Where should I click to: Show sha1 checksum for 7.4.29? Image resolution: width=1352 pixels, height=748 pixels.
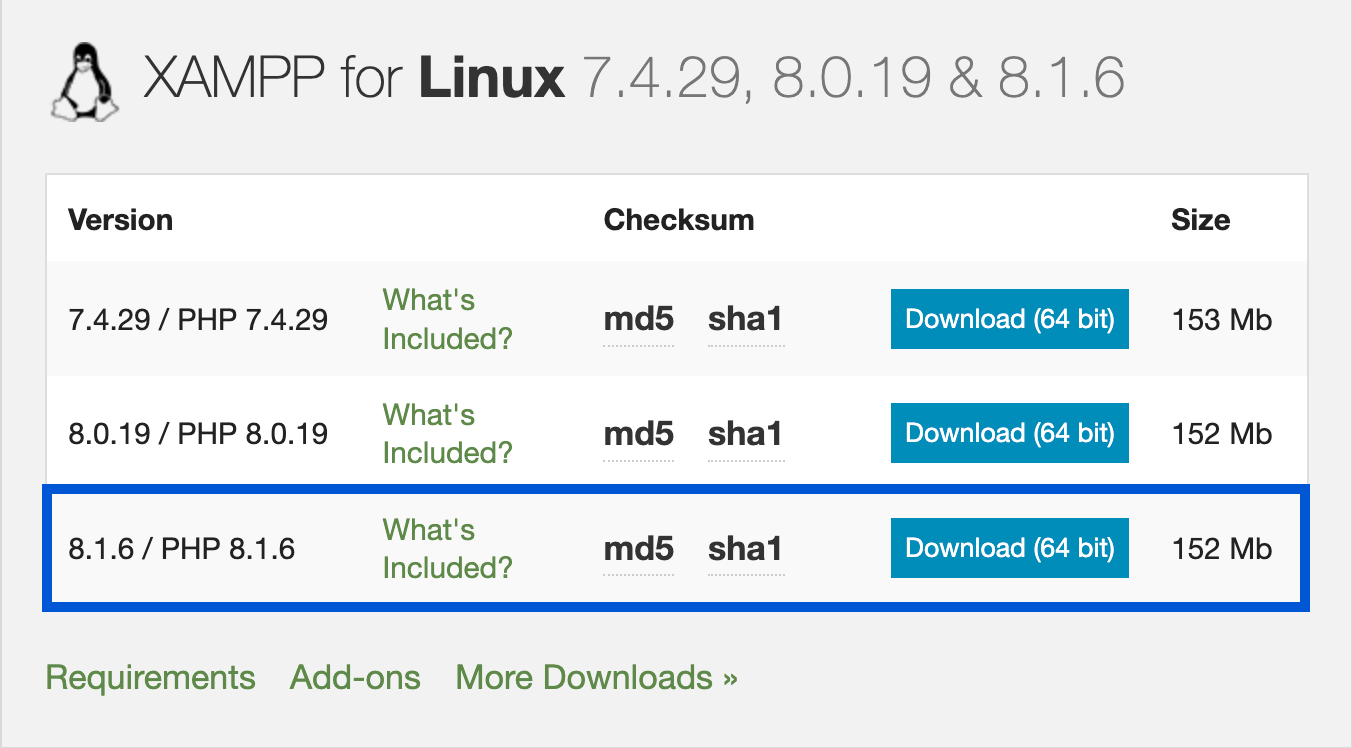tap(745, 320)
